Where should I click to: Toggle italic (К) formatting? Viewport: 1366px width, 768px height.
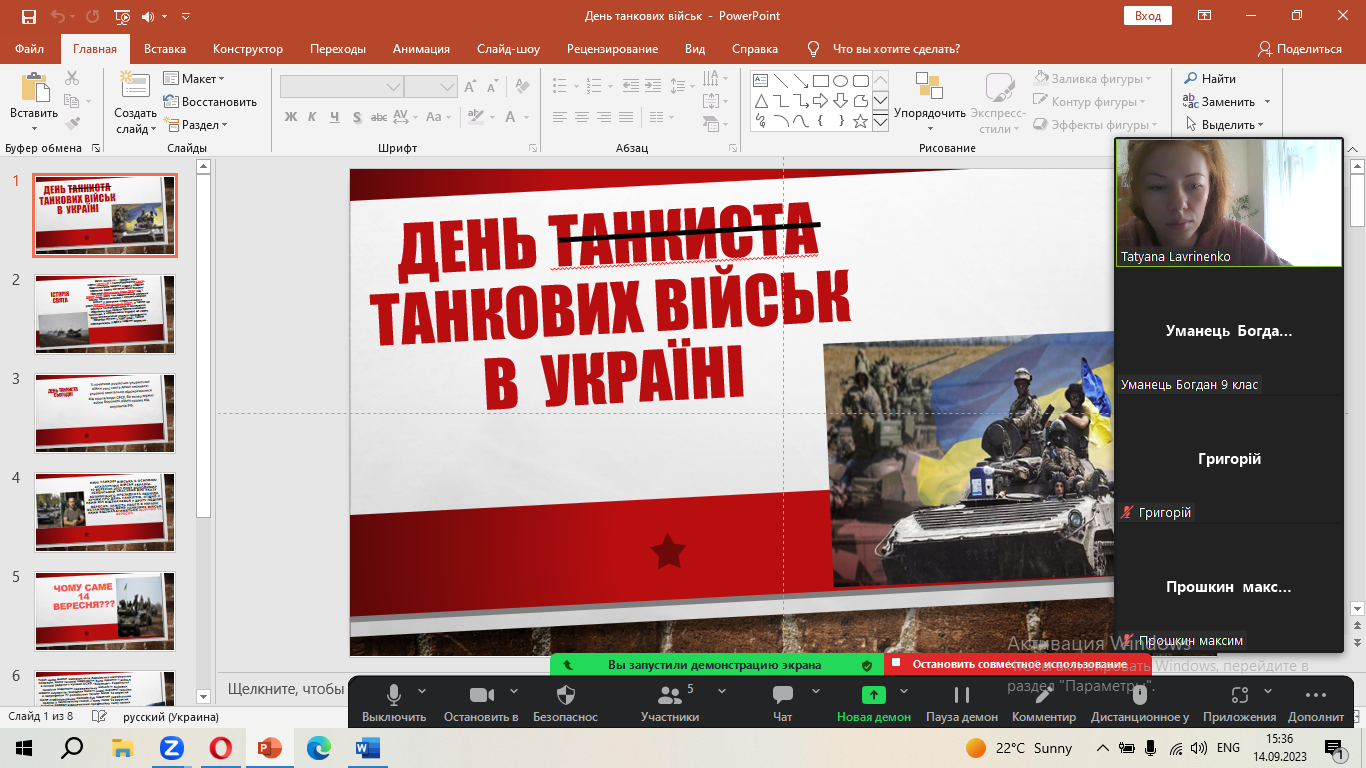[312, 117]
